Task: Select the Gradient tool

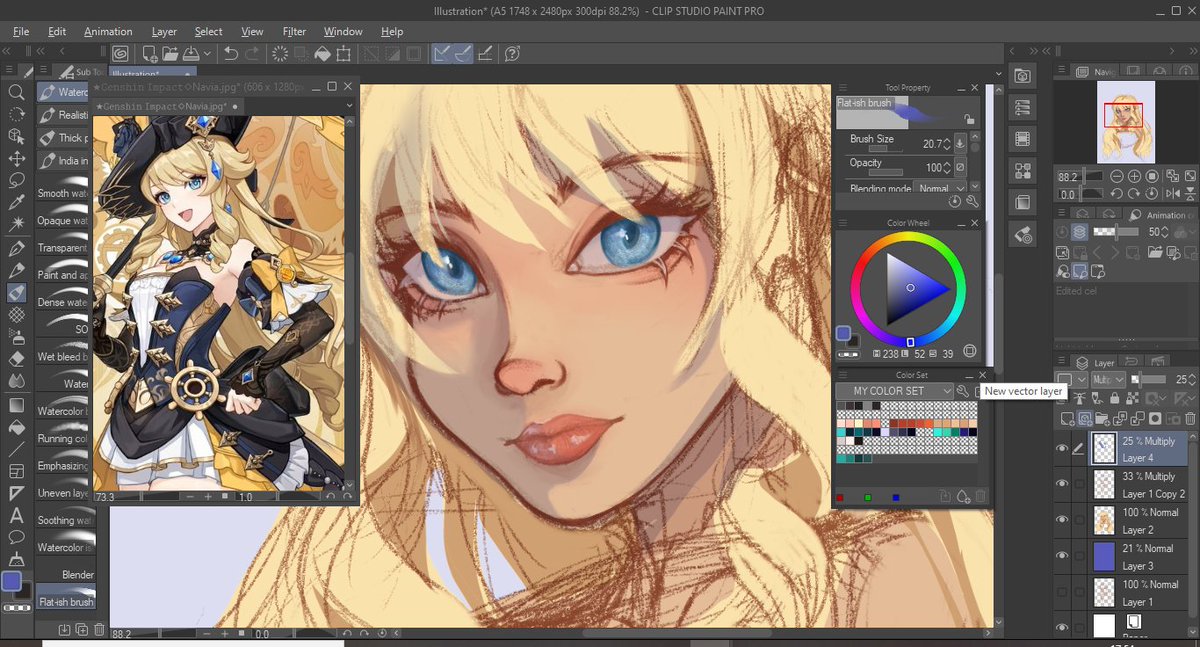Action: click(16, 405)
